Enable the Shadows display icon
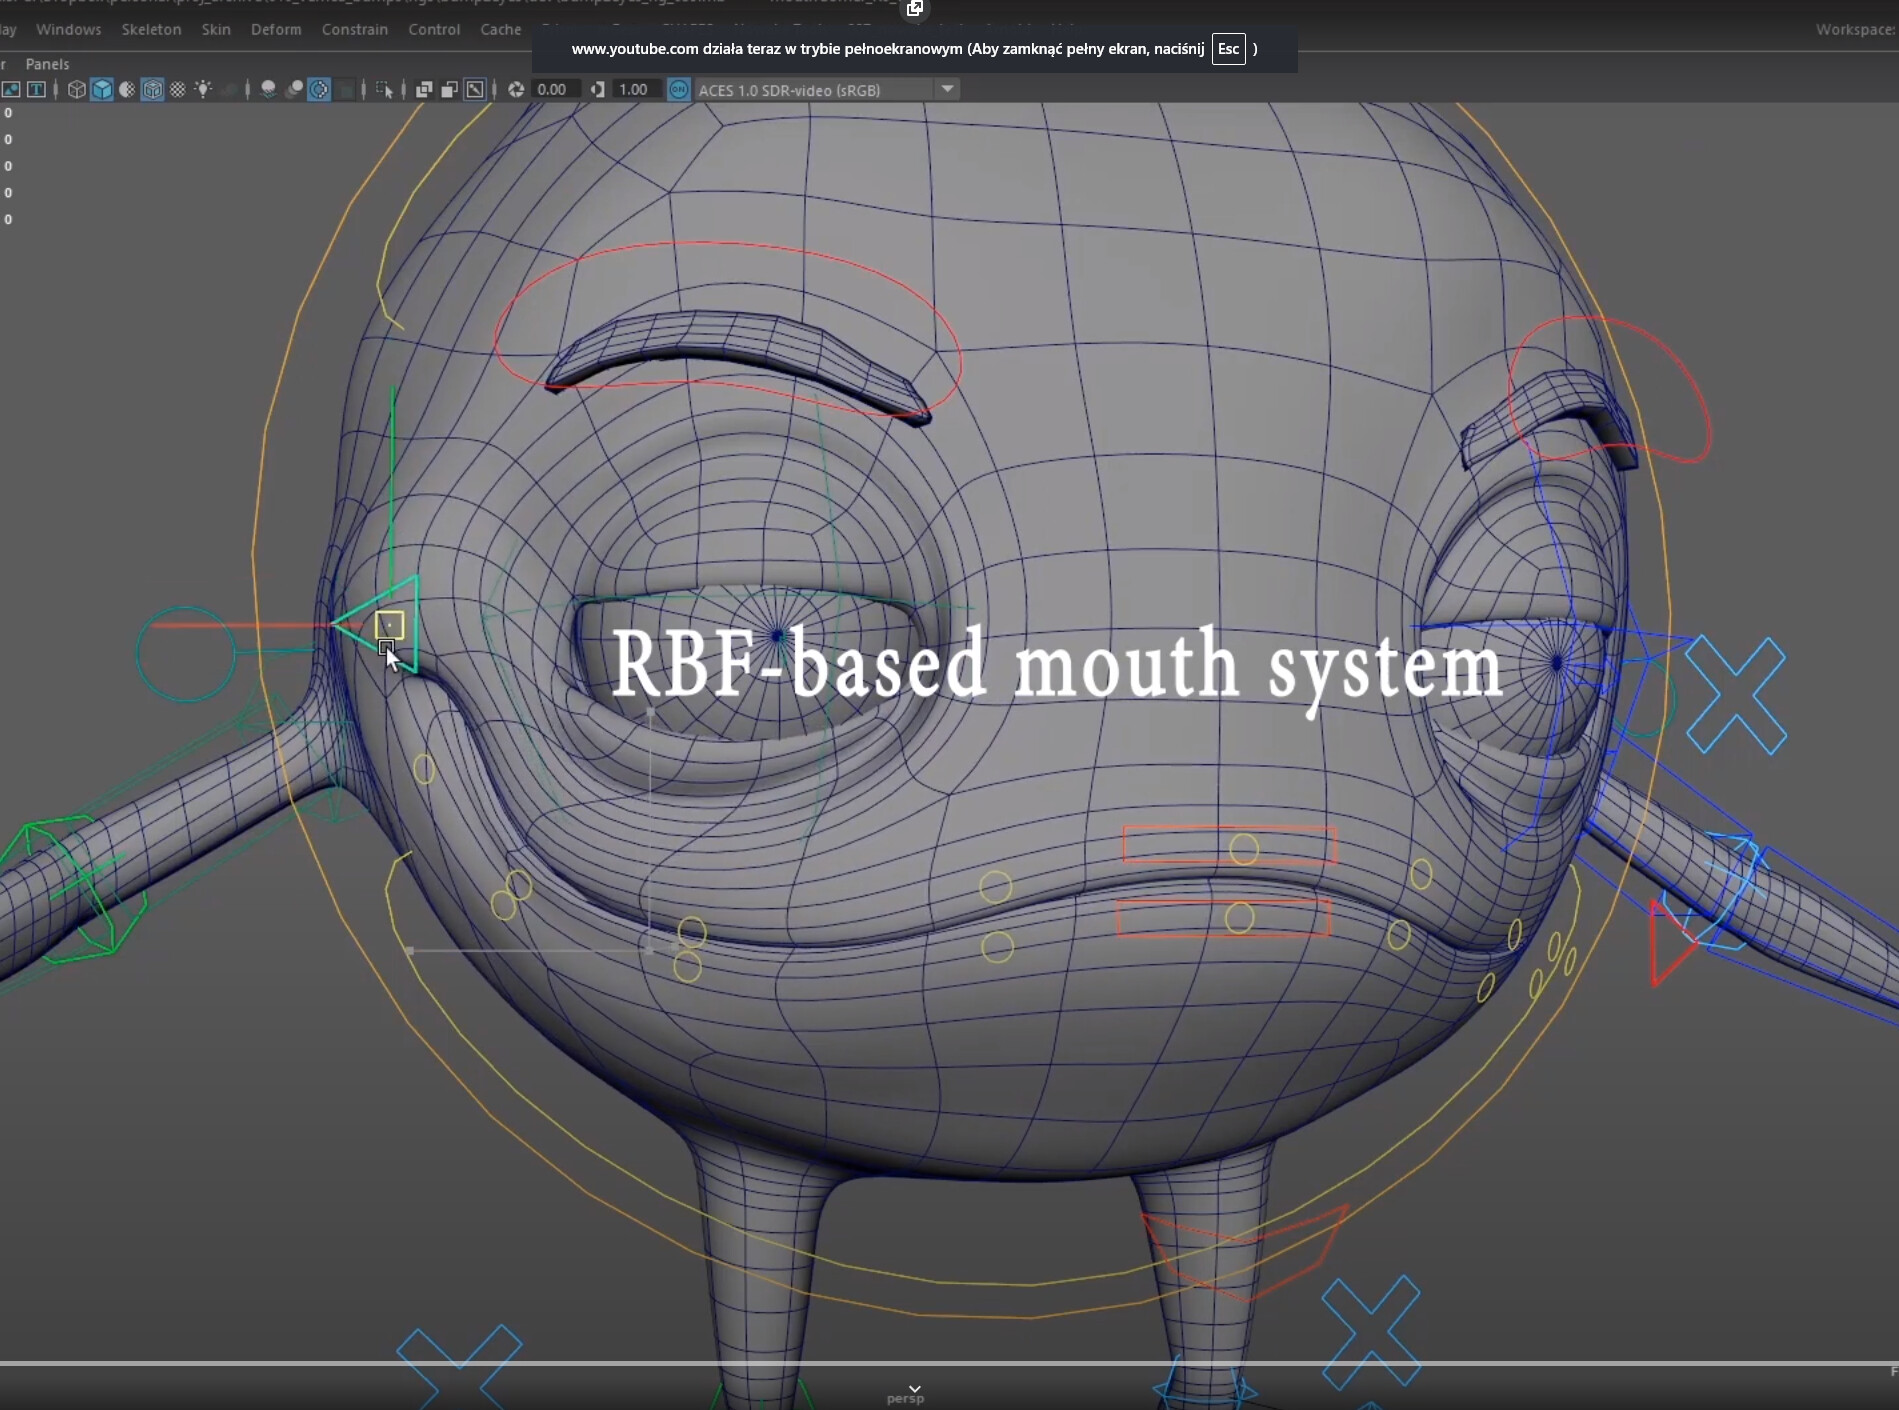The height and width of the screenshot is (1410, 1899). 268,89
